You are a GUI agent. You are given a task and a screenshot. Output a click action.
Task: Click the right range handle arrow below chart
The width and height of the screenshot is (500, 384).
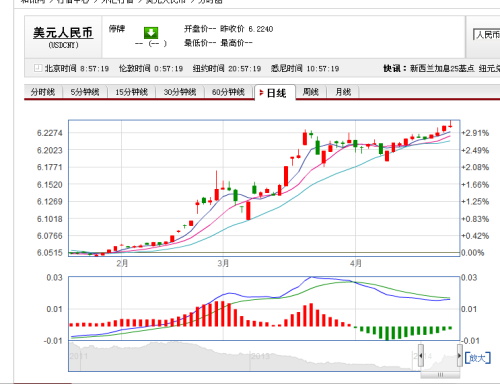pyautogui.click(x=459, y=355)
